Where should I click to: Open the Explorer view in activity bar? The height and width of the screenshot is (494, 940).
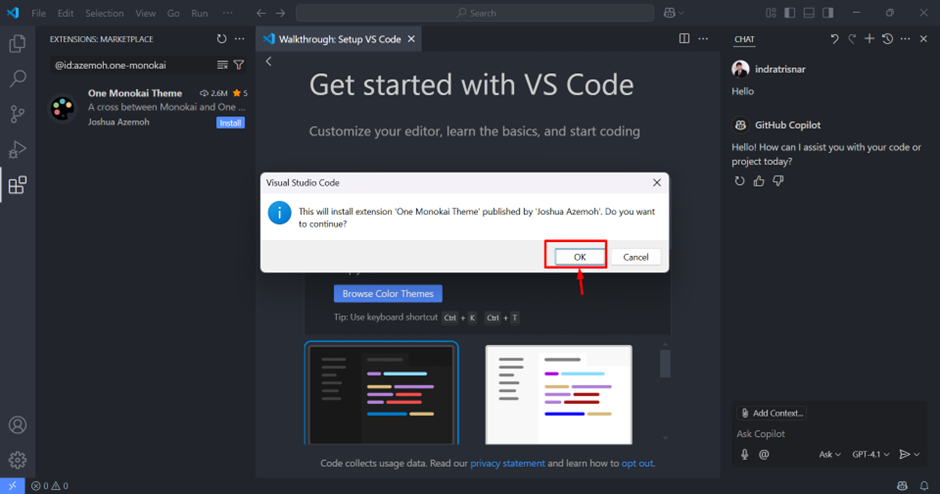[17, 43]
